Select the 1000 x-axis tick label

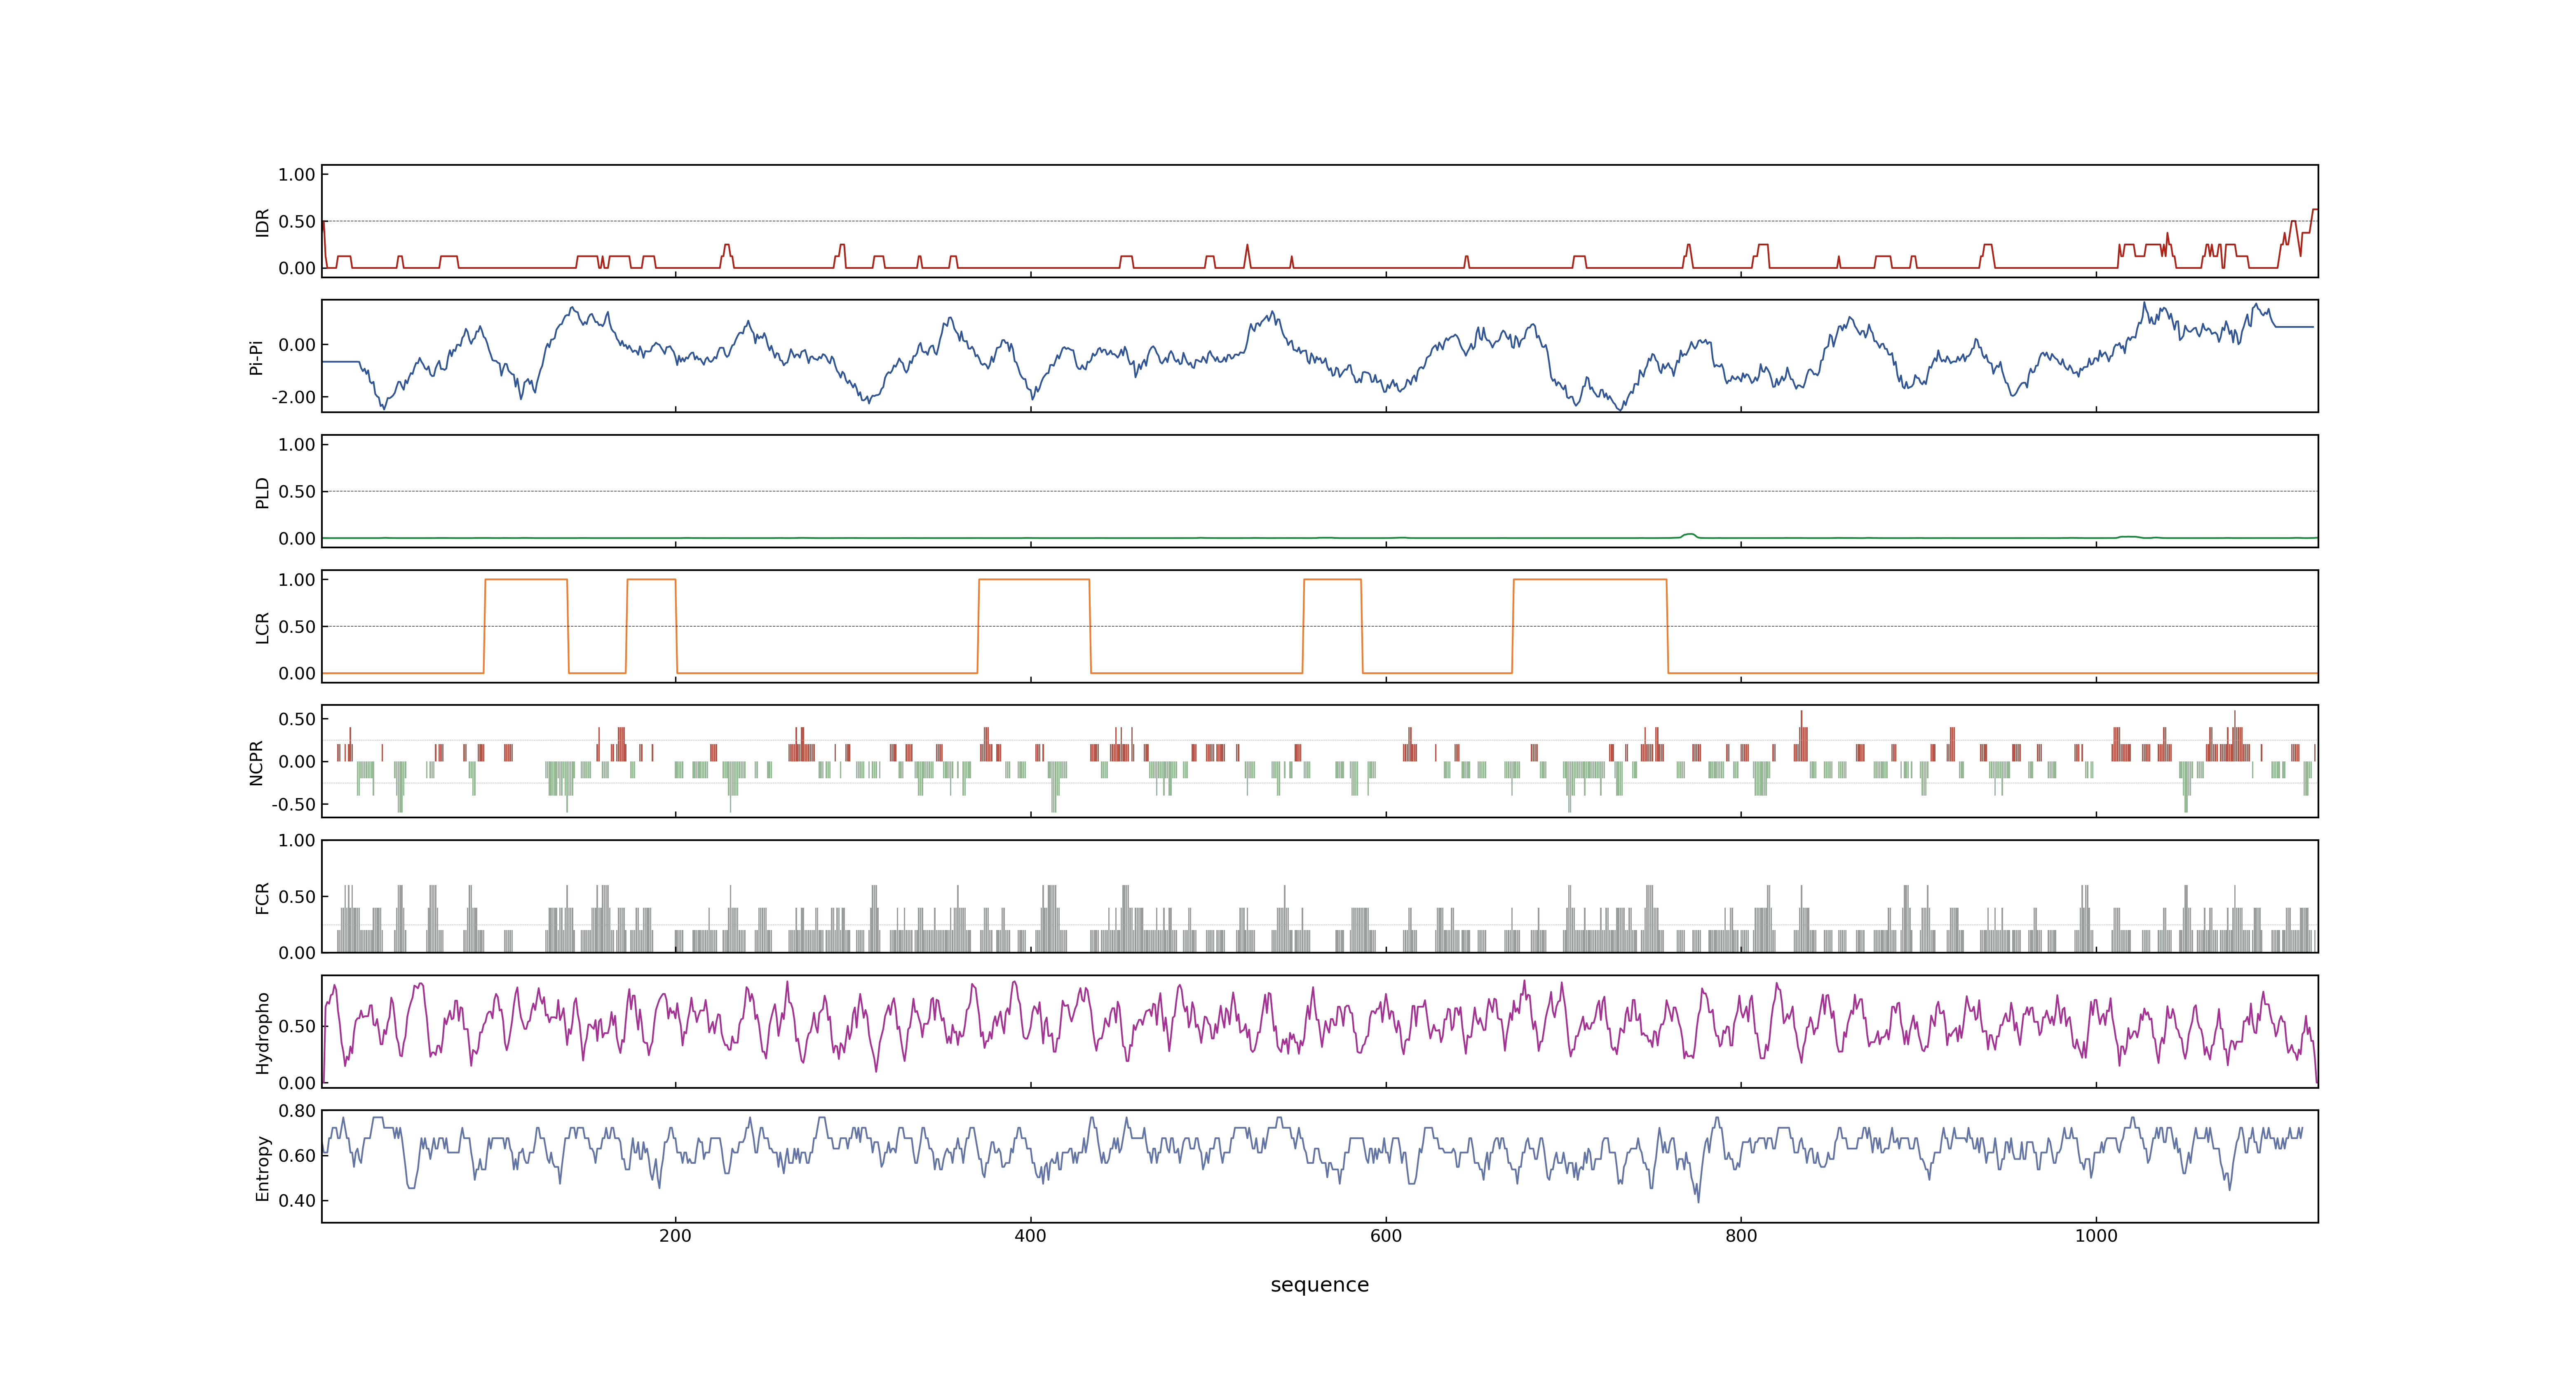coord(2096,1236)
